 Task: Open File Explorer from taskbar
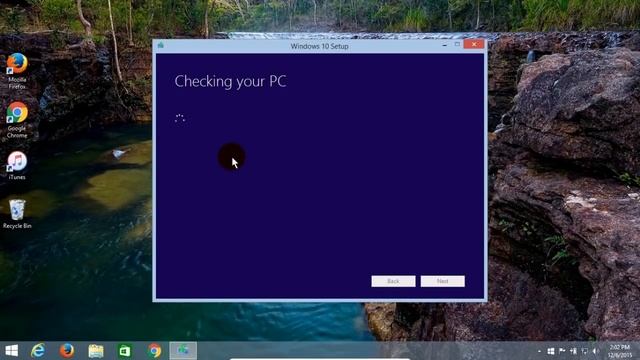96,351
